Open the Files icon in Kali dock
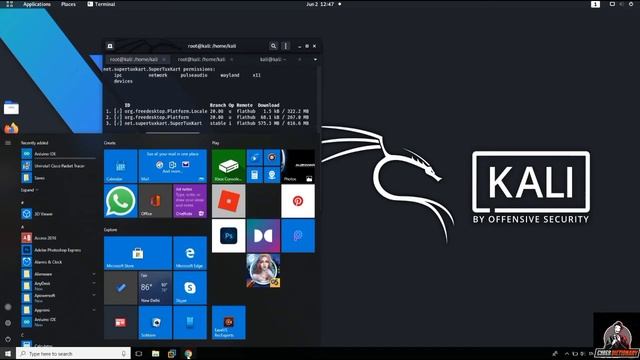Image resolution: width=640 pixels, height=360 pixels. click(11, 108)
